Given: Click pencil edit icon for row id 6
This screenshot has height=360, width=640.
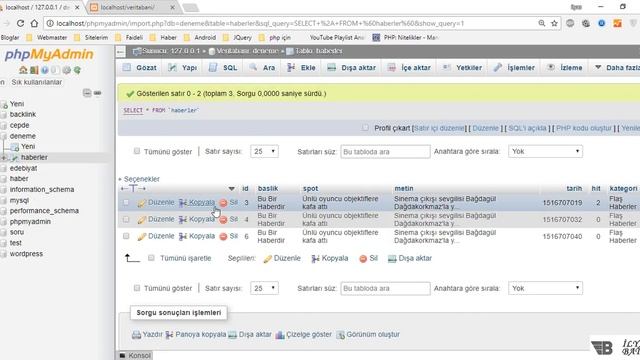Looking at the screenshot, I should coord(141,236).
